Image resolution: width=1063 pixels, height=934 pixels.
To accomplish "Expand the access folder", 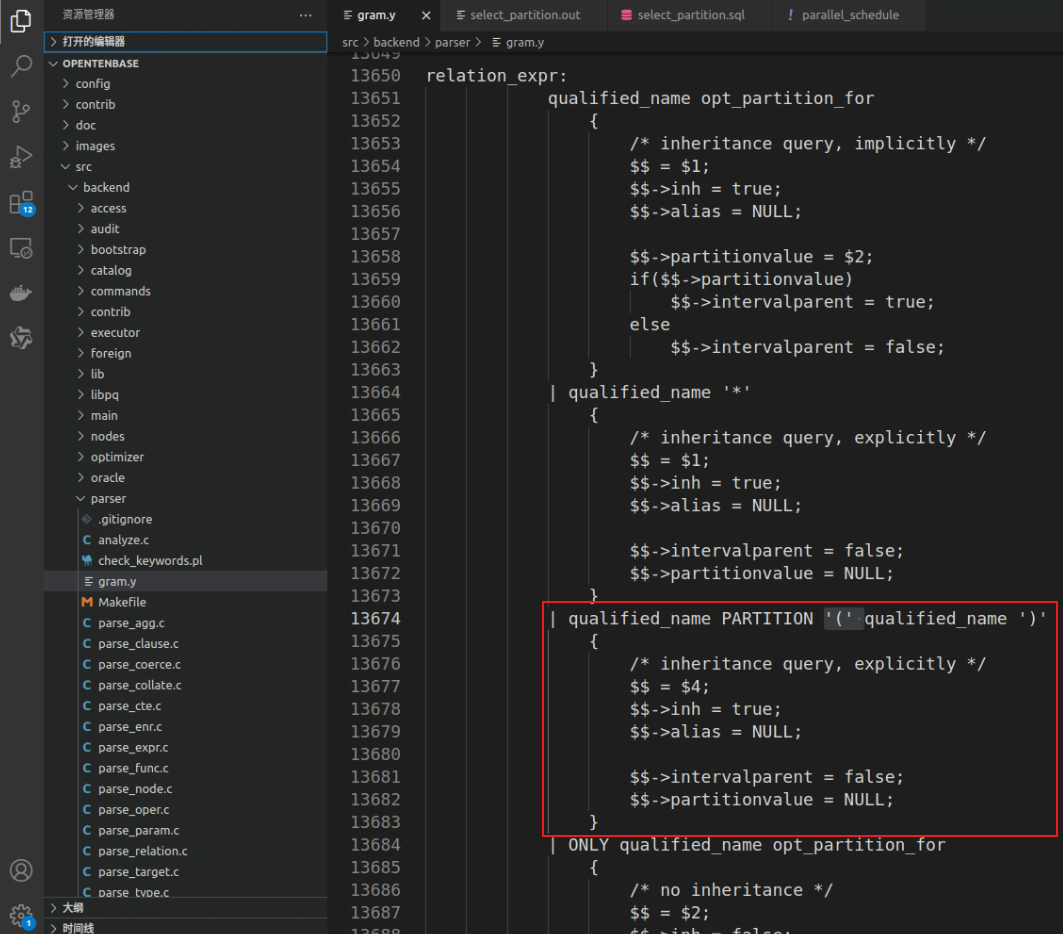I will (x=186, y=208).
